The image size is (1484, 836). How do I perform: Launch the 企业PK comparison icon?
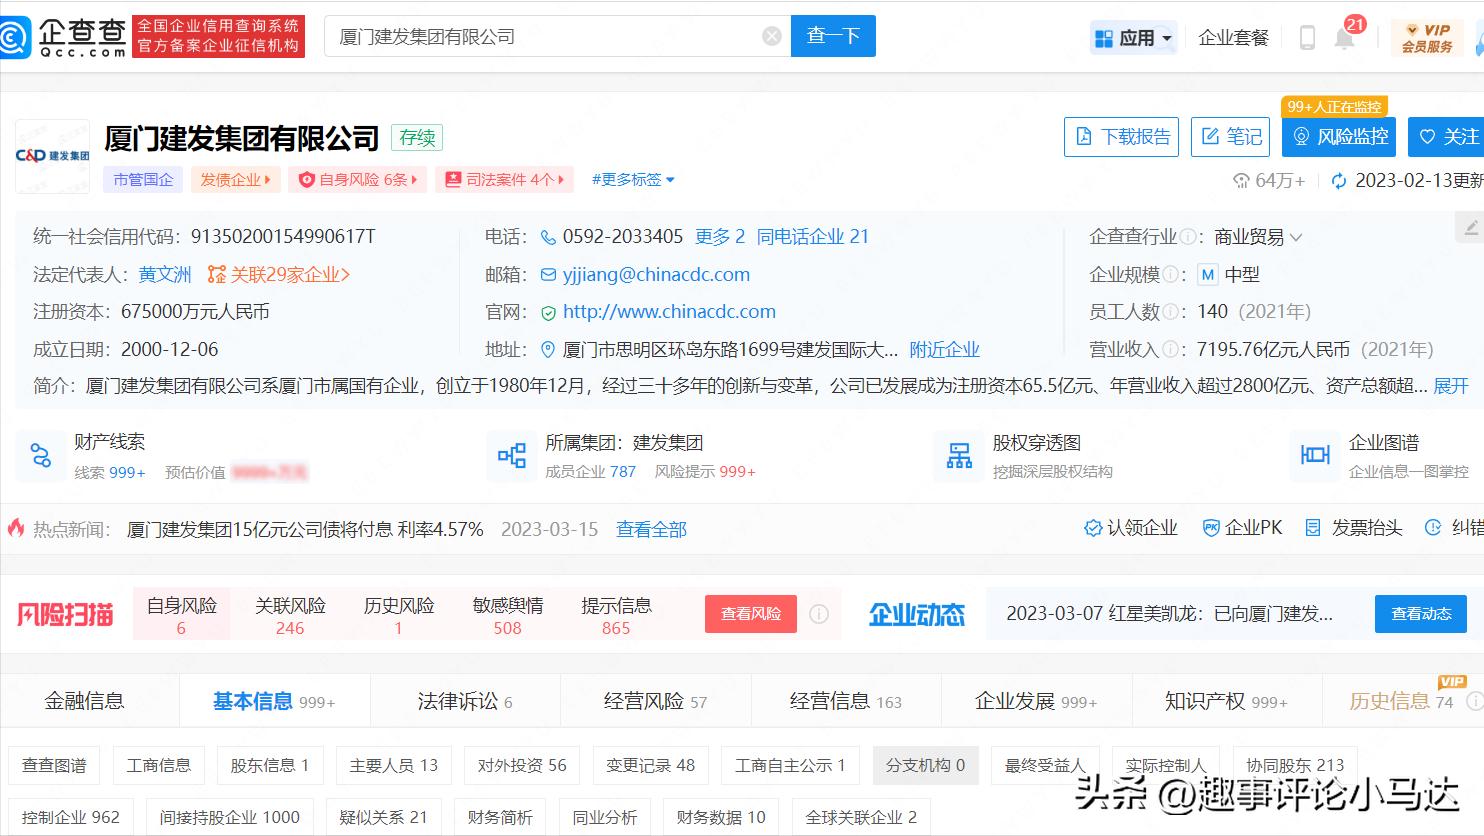(x=1241, y=527)
